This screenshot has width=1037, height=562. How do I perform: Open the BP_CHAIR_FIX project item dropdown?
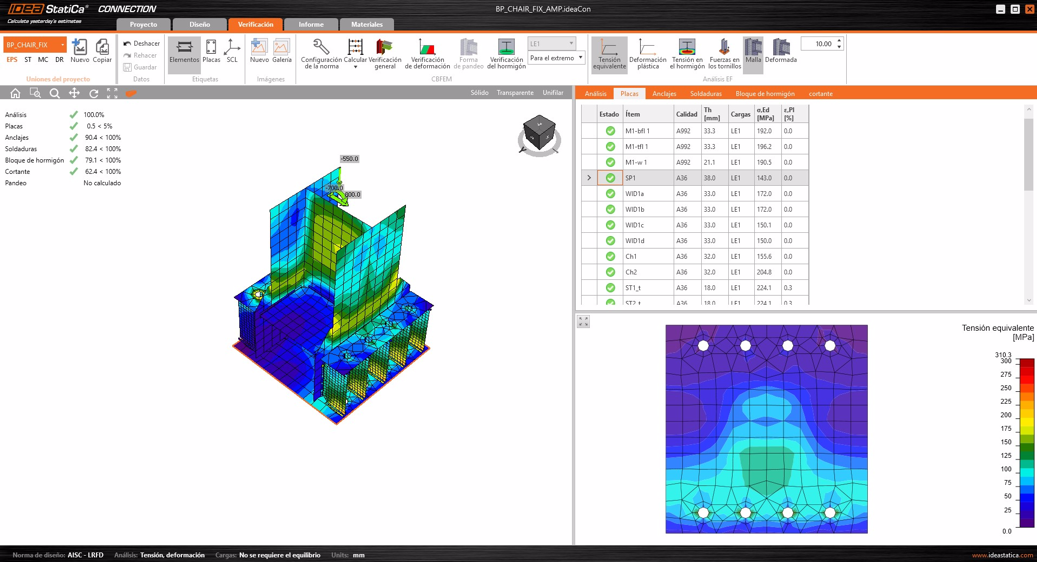(x=63, y=44)
